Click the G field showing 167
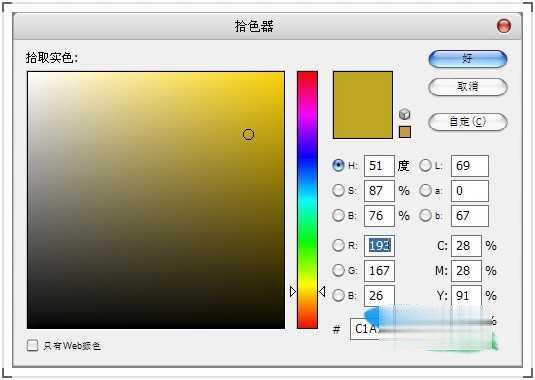The image size is (535, 380). 379,271
